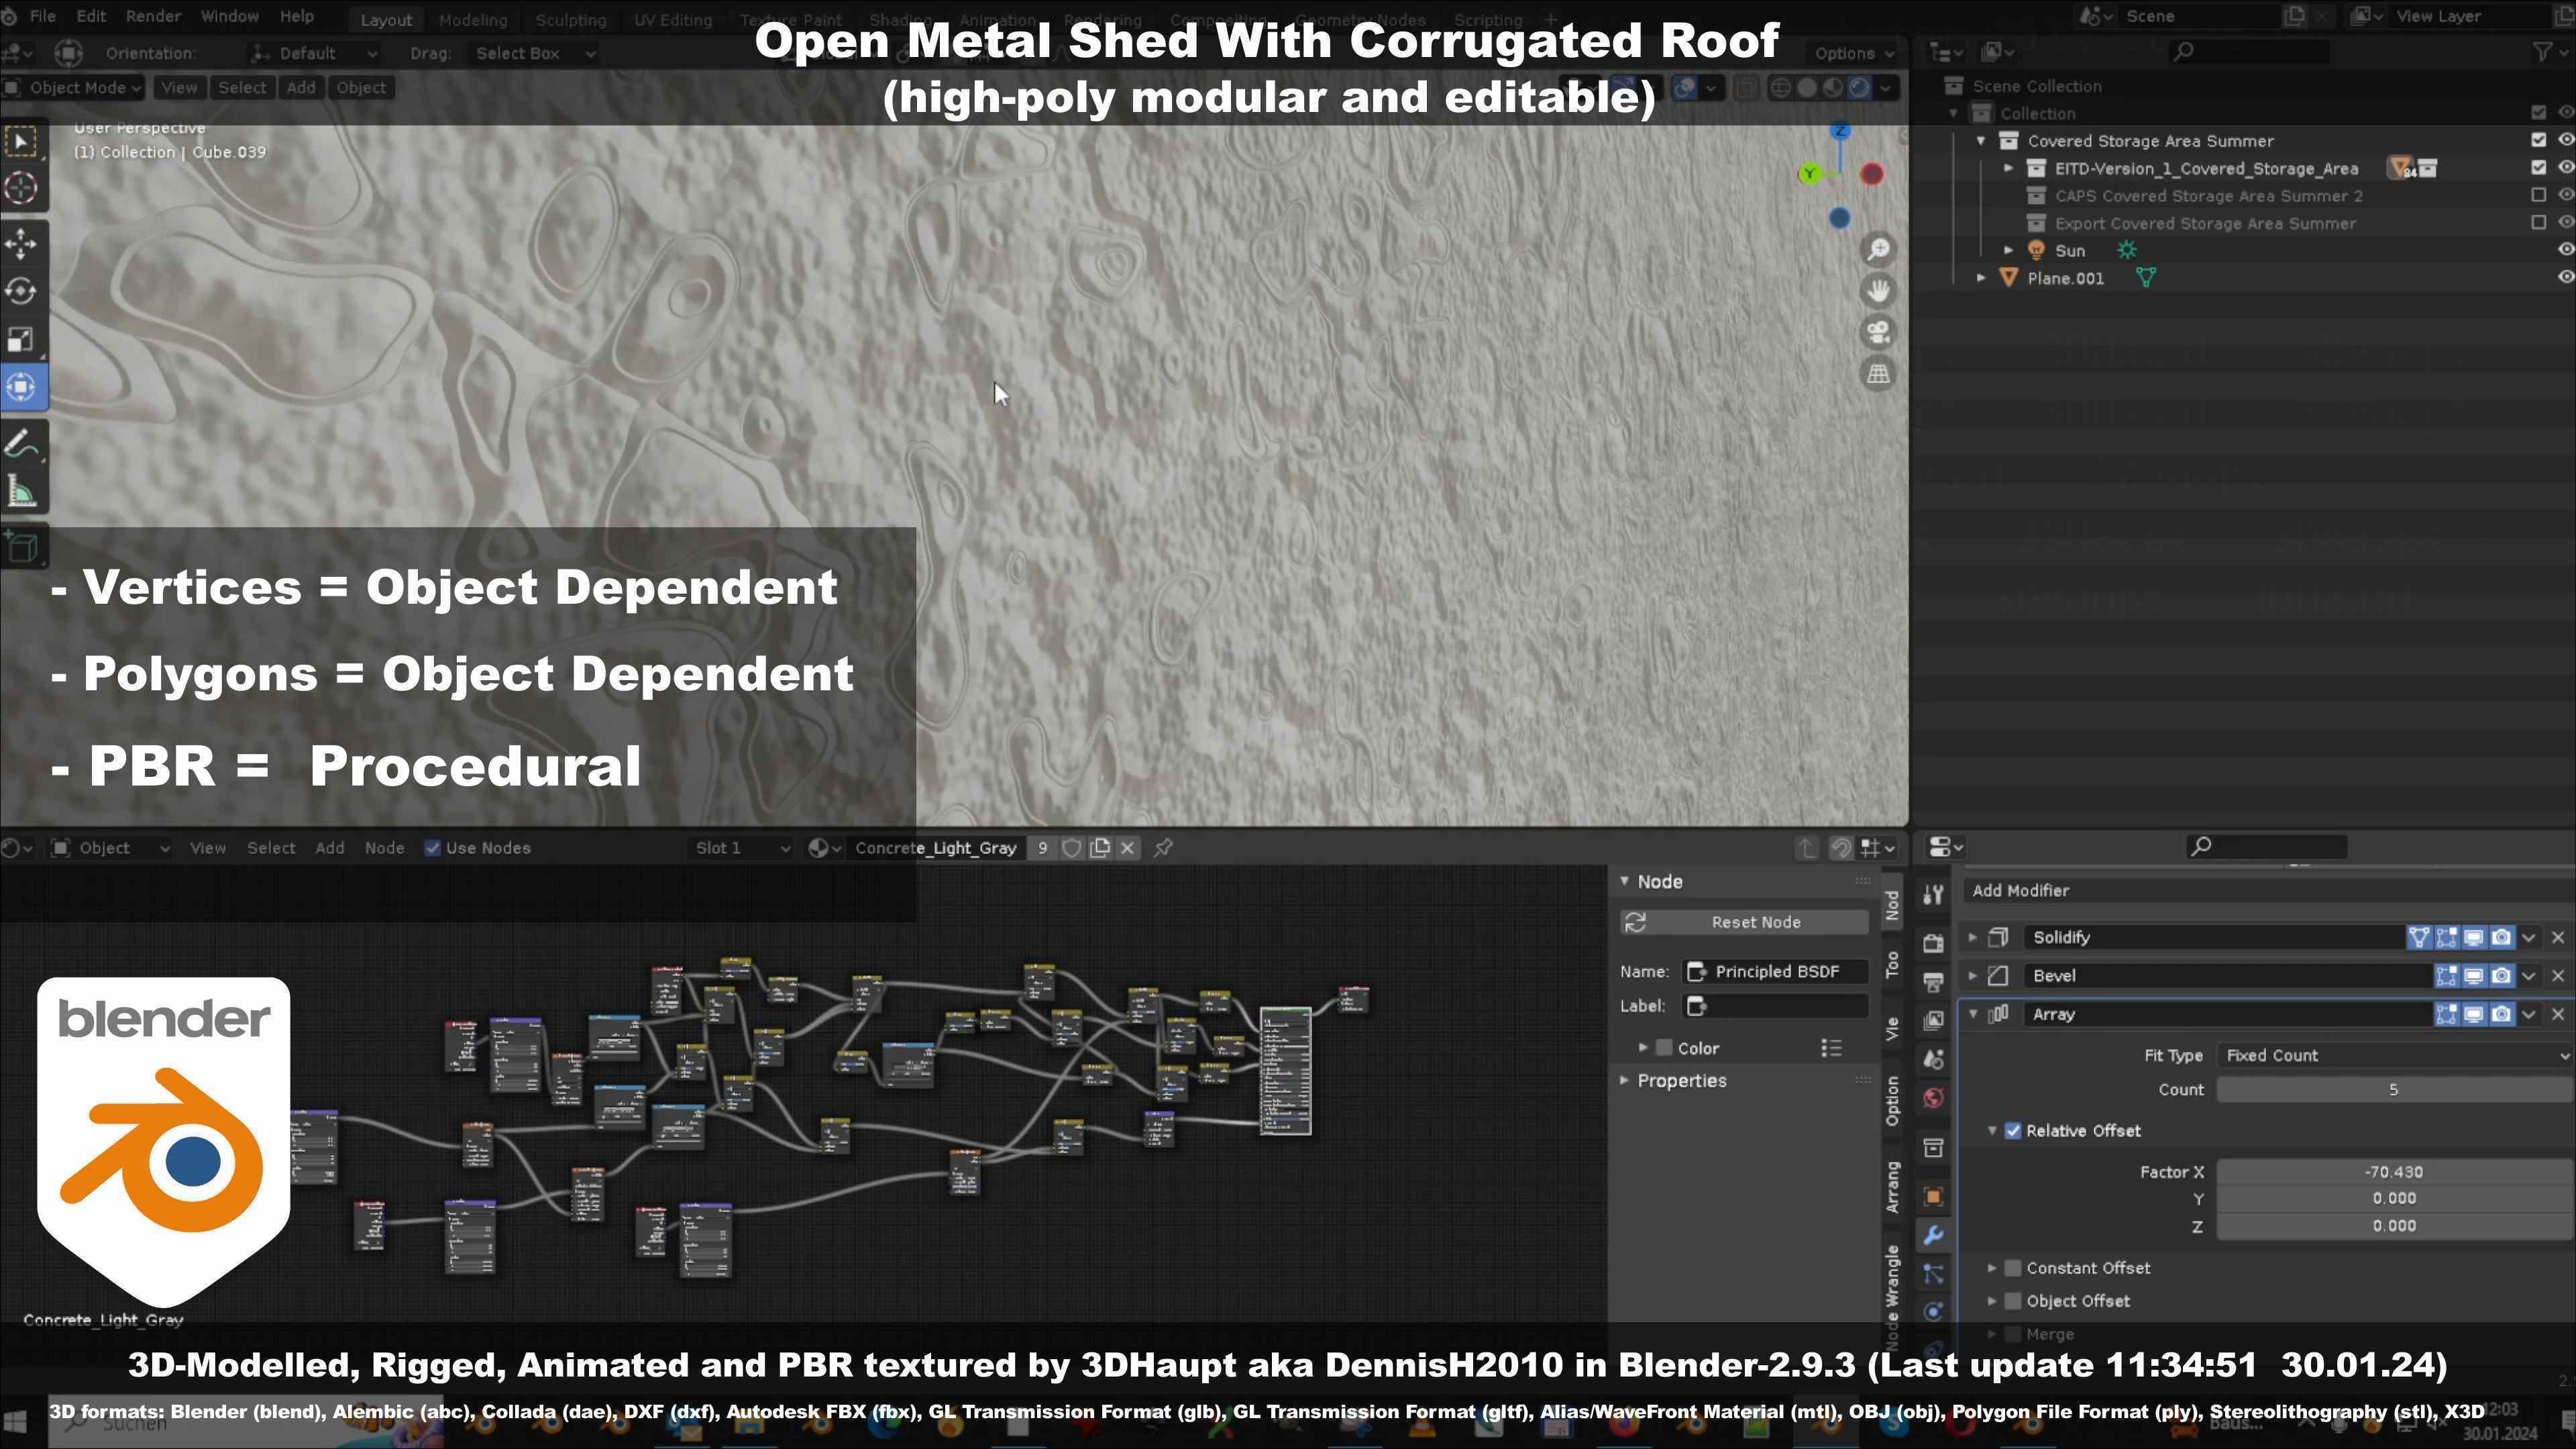The height and width of the screenshot is (1449, 2576).
Task: Disable Relative Offset checkbox
Action: pos(2013,1130)
